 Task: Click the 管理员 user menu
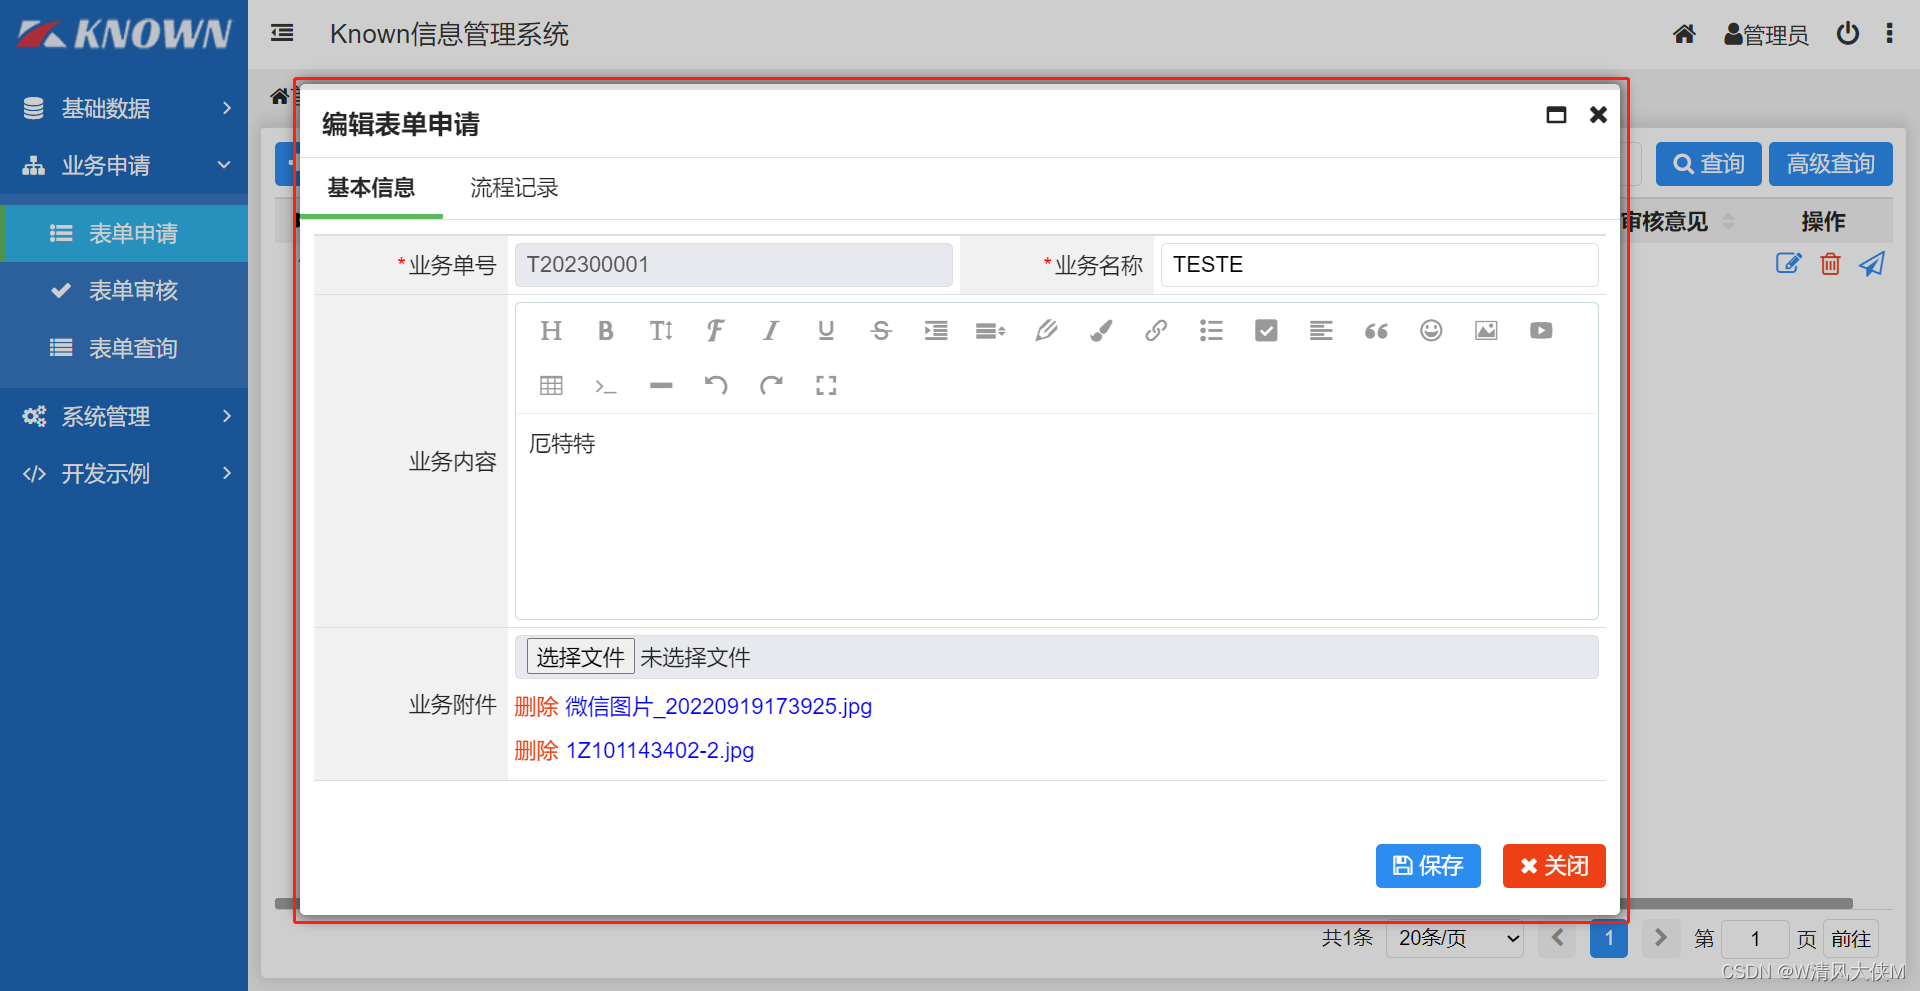tap(1766, 35)
